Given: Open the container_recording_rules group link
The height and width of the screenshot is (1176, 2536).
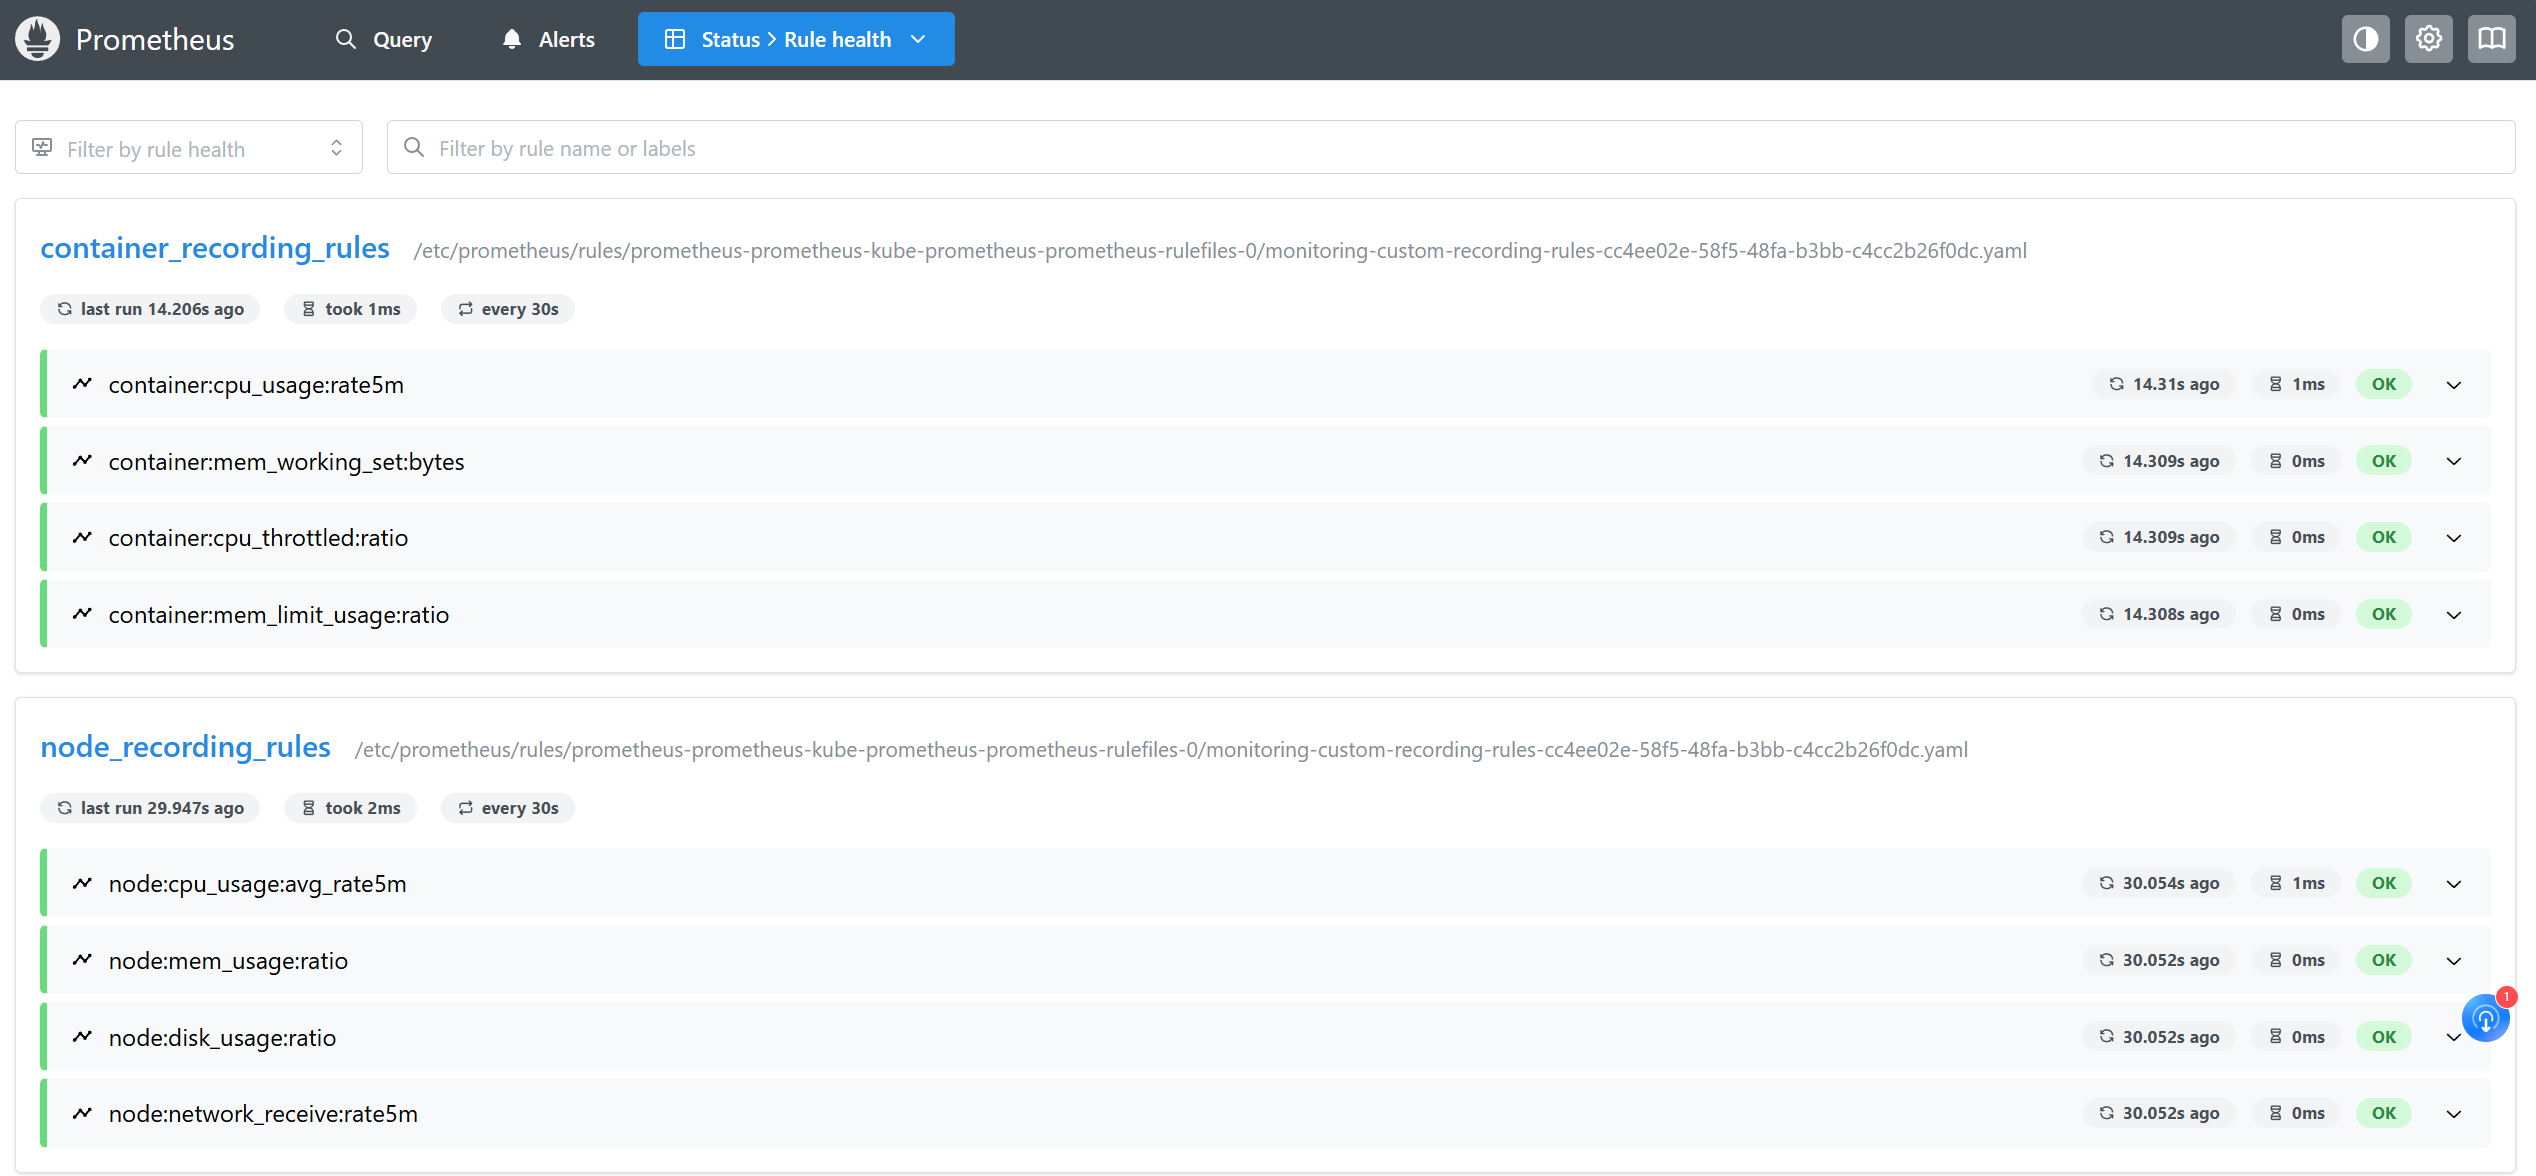Looking at the screenshot, I should pos(215,248).
